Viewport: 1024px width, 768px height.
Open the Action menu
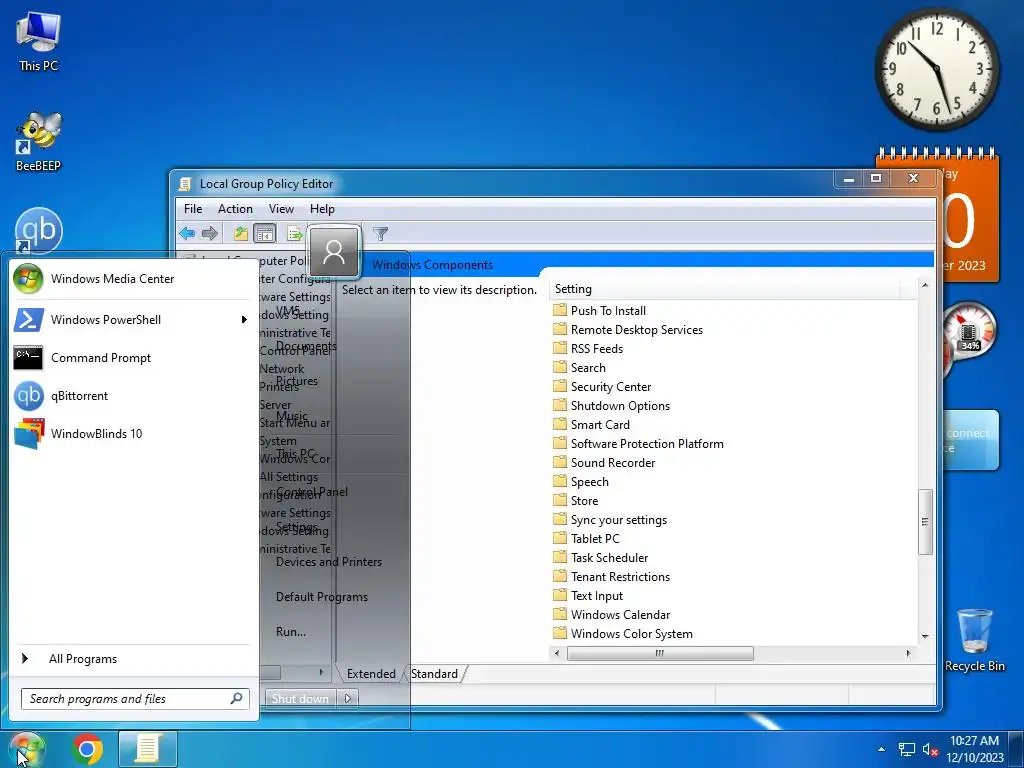[235, 209]
